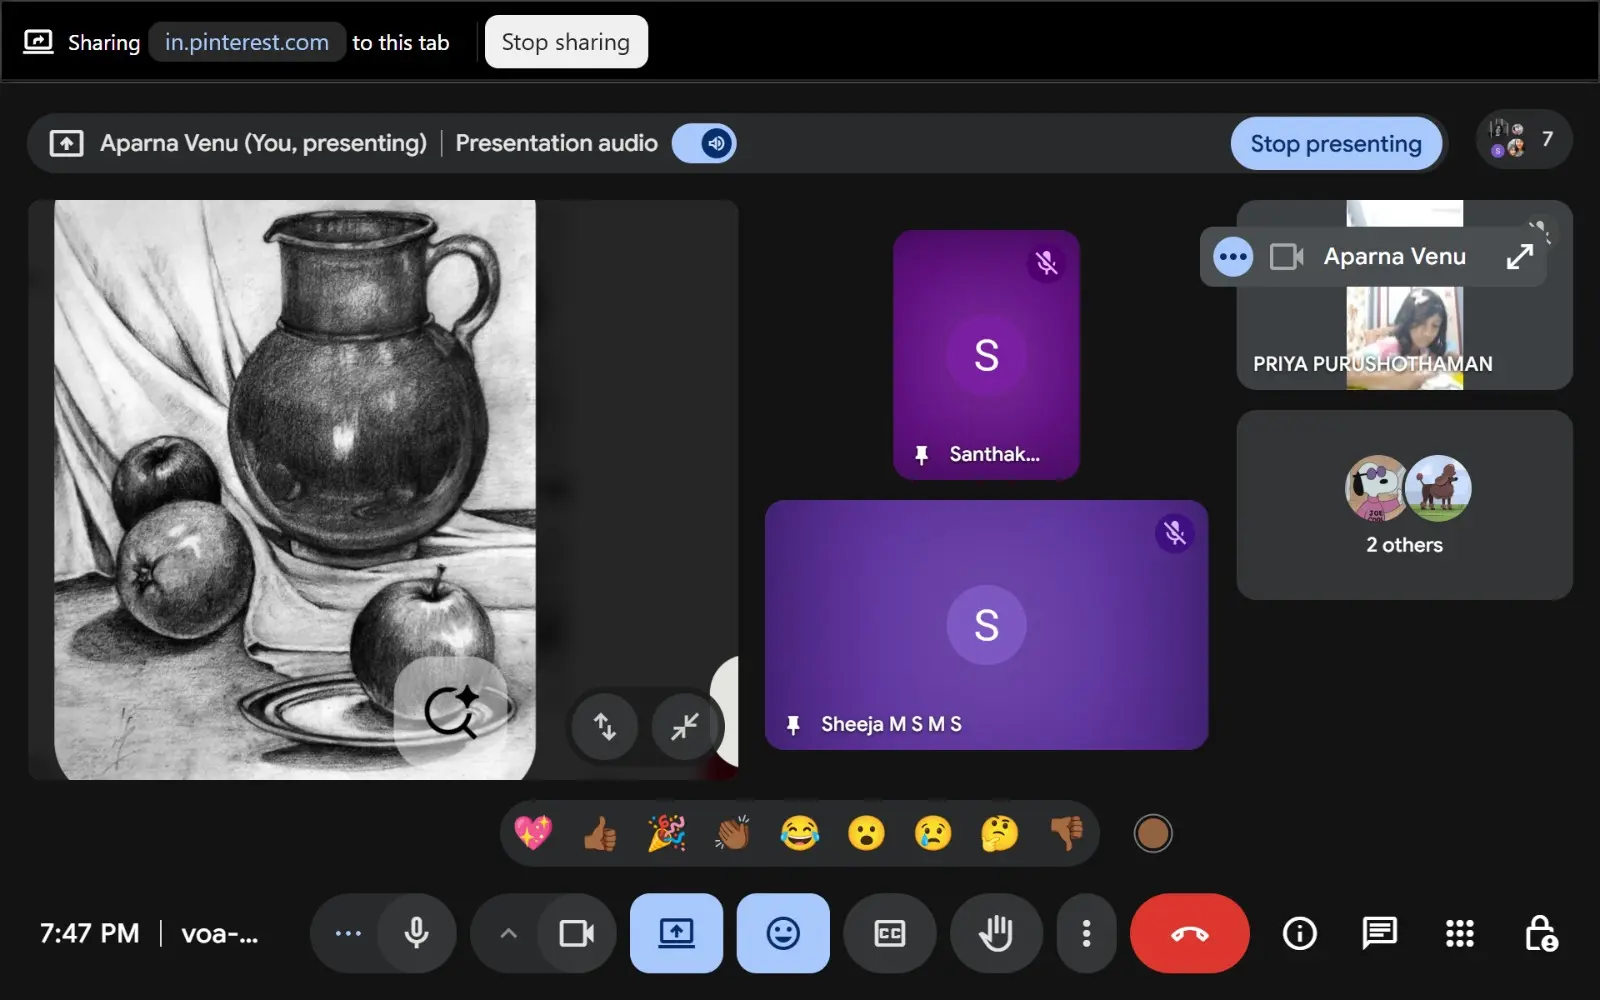1600x1000 pixels.
Task: Show all 7 participants
Action: [x=1524, y=139]
